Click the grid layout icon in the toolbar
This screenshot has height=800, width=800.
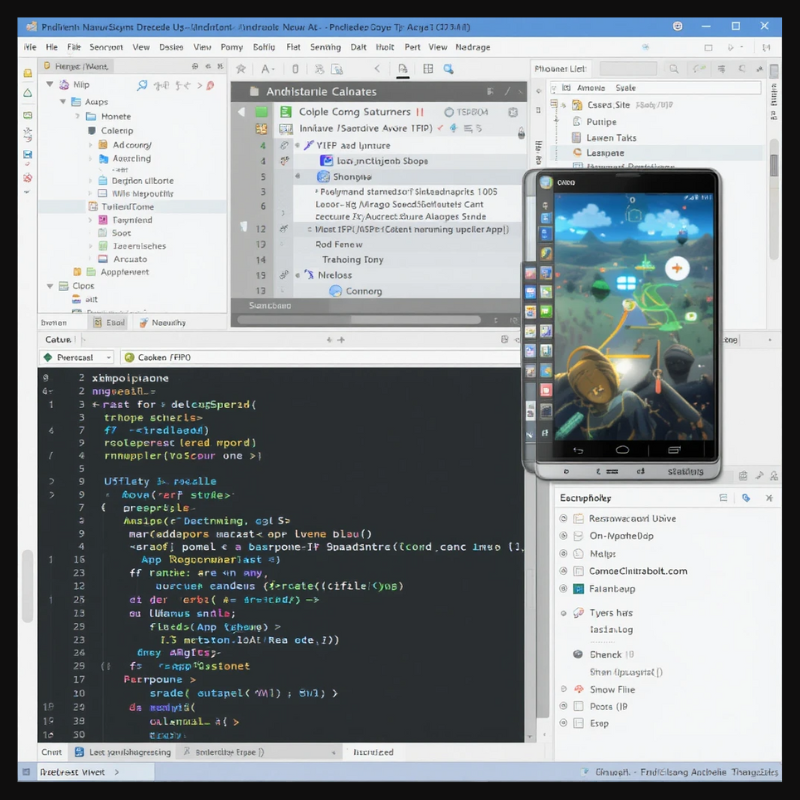428,69
